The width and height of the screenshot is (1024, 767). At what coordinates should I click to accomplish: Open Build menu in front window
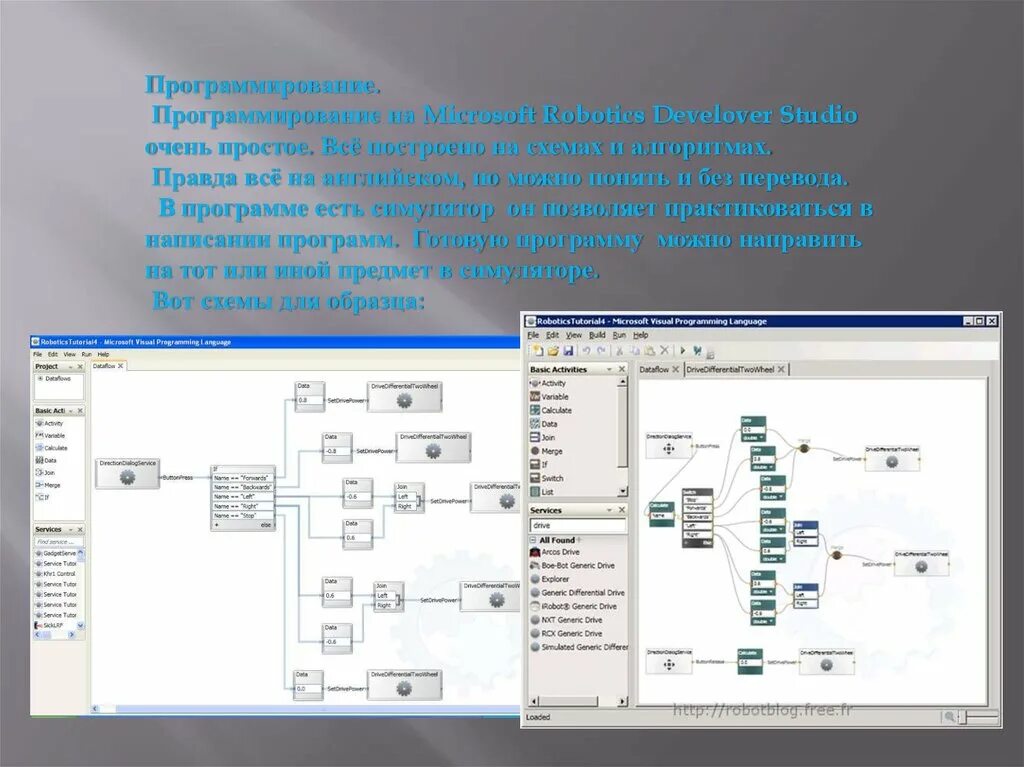[x=597, y=335]
